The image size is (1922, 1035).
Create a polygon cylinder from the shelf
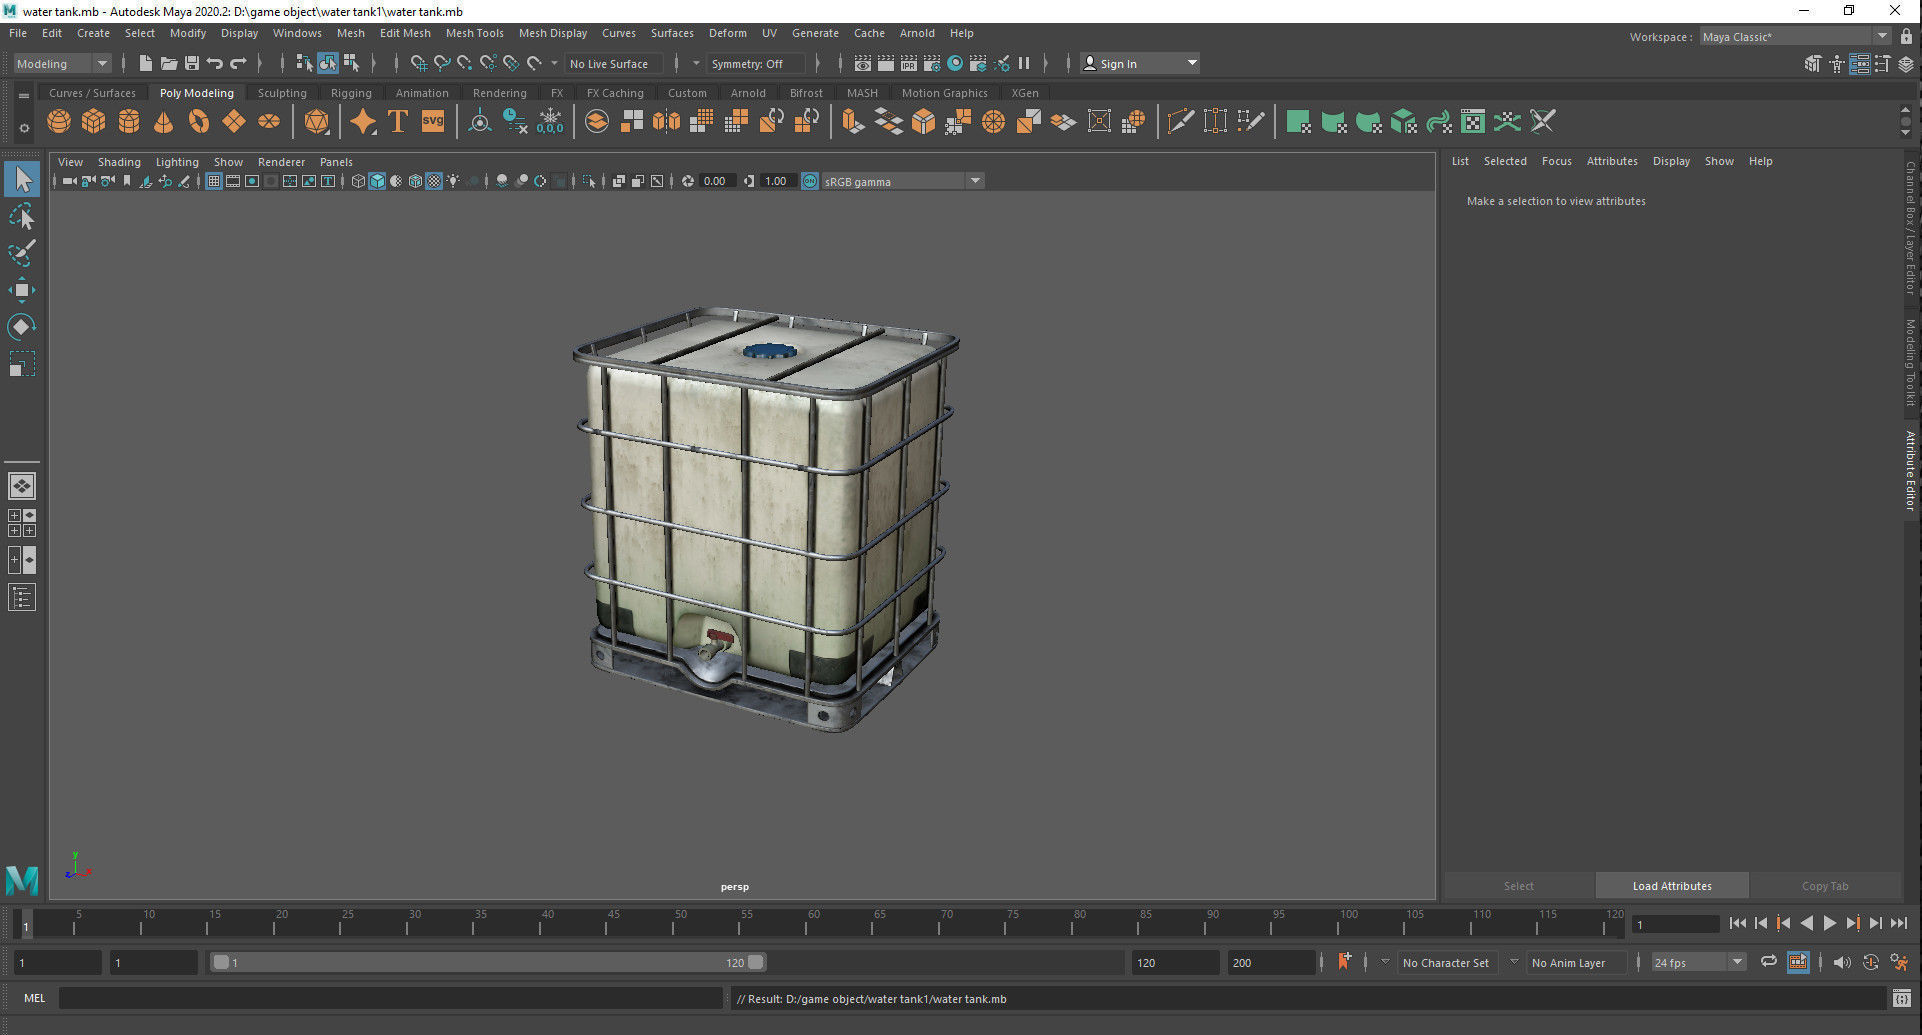coord(129,122)
